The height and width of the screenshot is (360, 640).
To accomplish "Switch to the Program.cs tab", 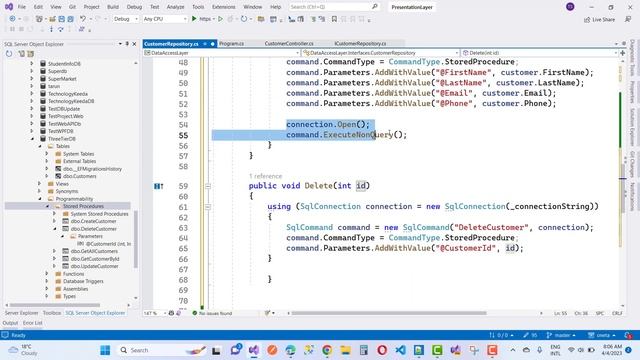I will pyautogui.click(x=231, y=43).
